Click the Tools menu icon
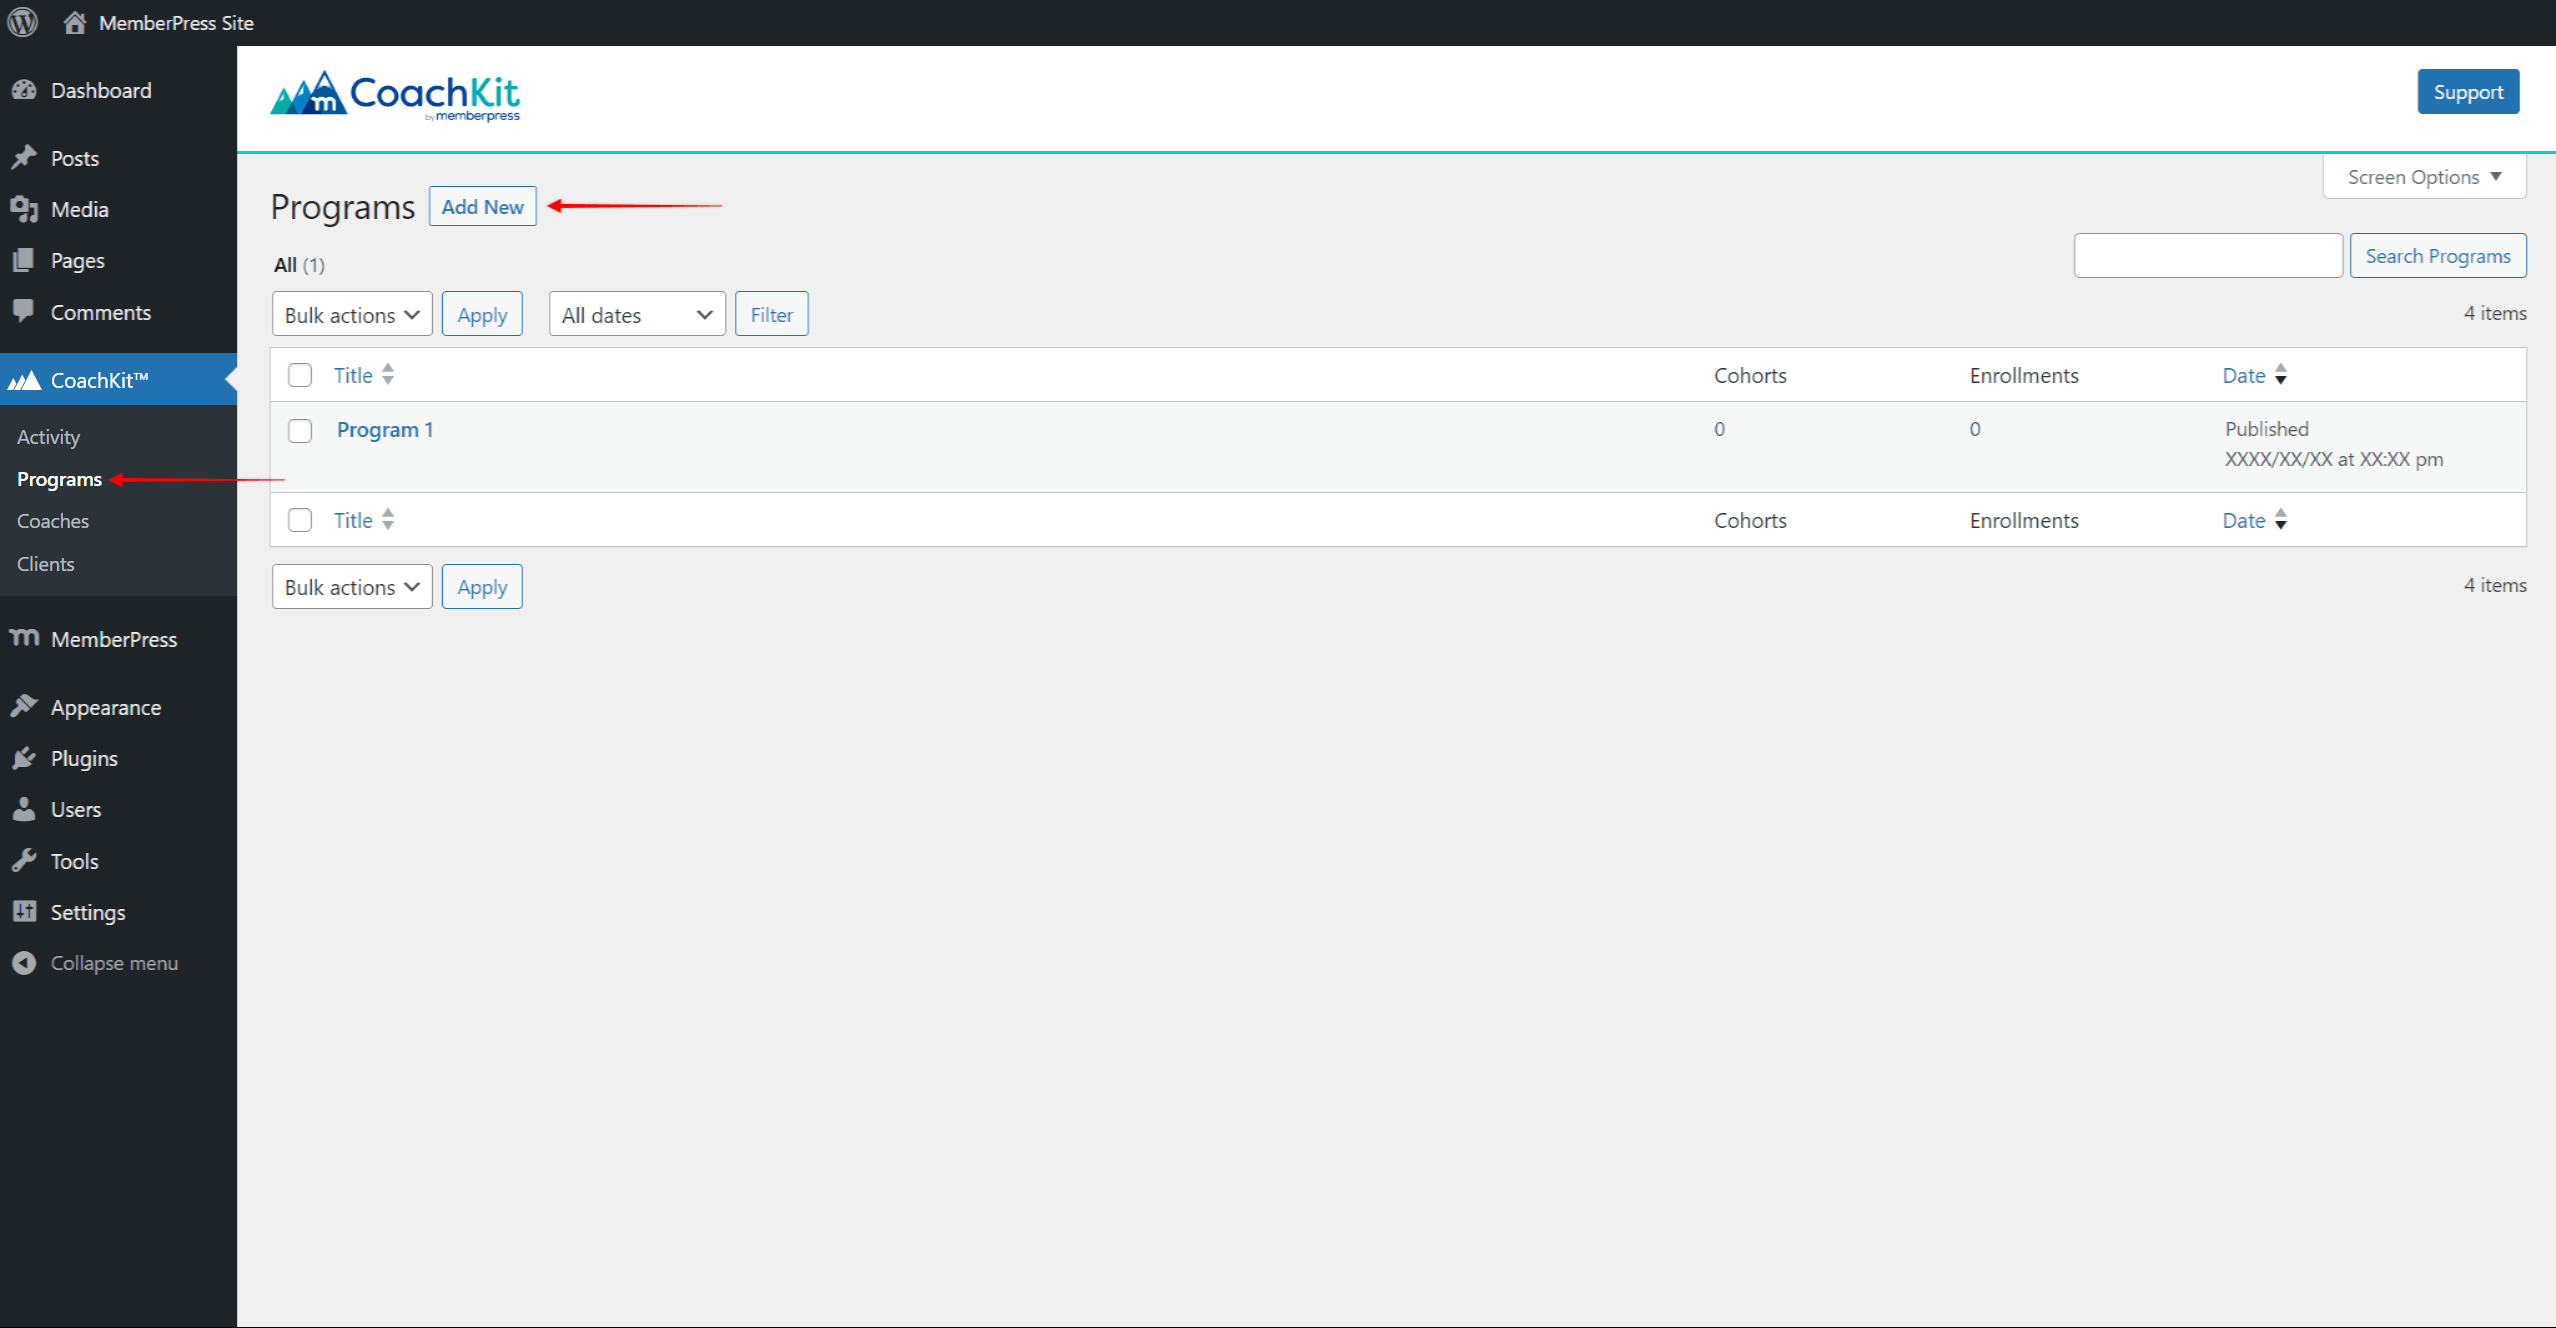The width and height of the screenshot is (2556, 1328). 24,860
